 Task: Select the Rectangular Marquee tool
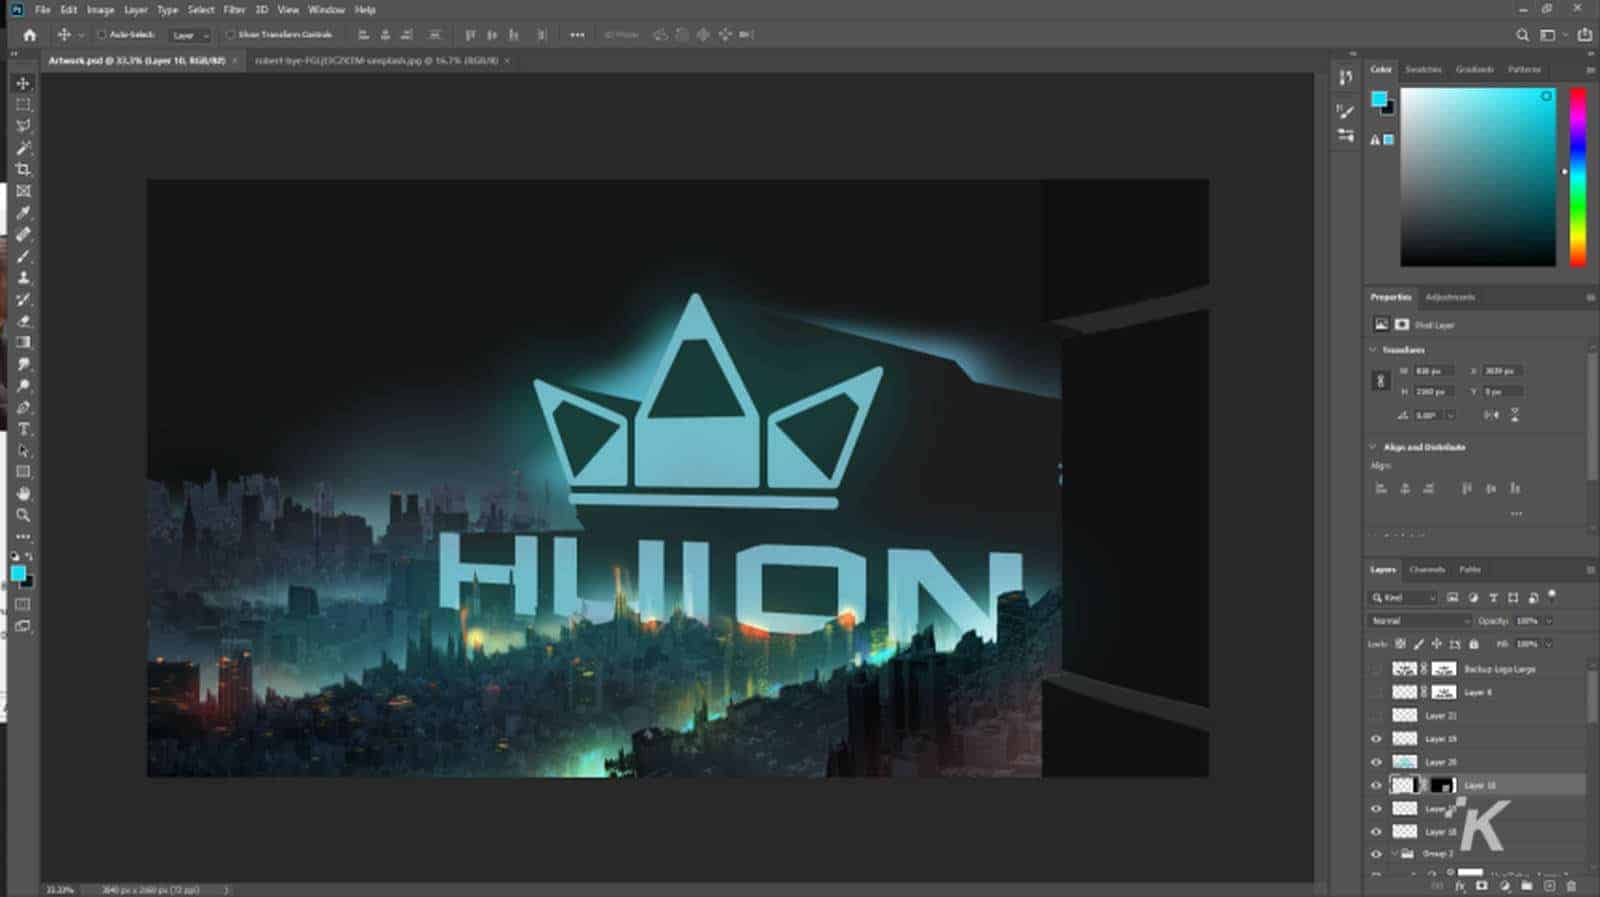[x=23, y=104]
